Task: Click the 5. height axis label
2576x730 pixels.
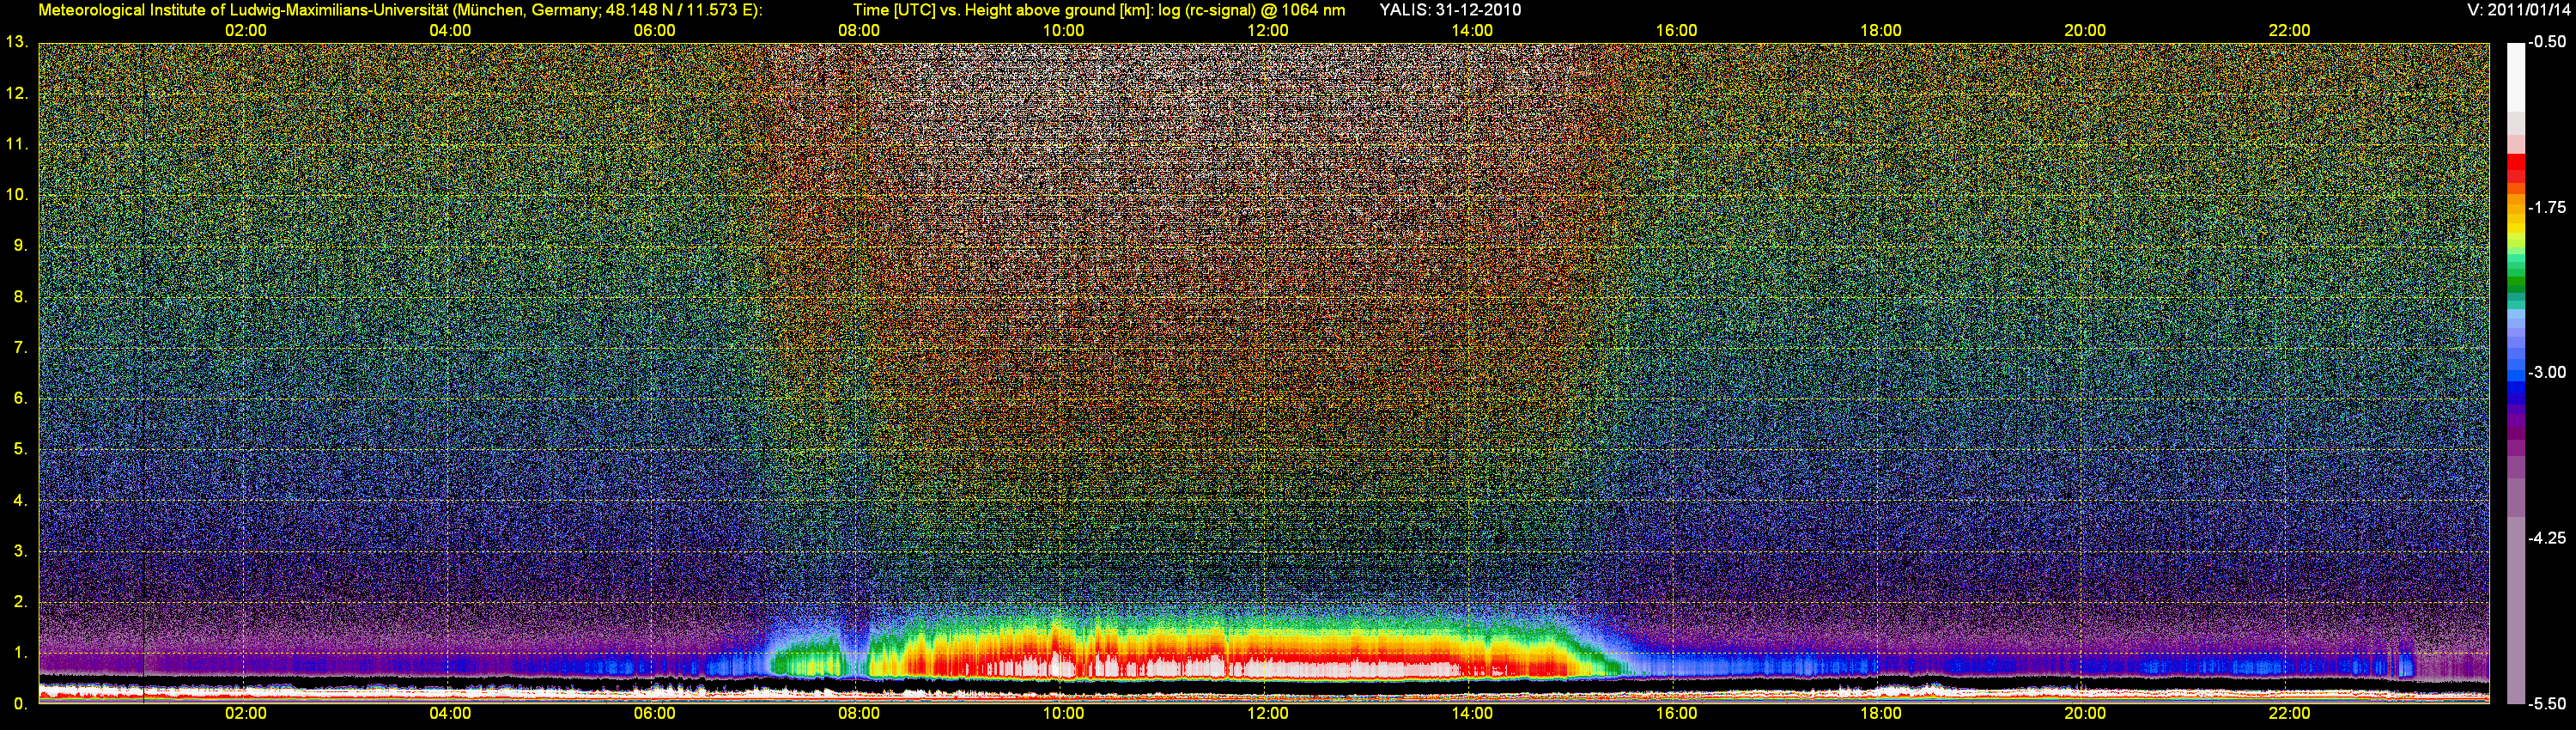Action: click(x=20, y=449)
